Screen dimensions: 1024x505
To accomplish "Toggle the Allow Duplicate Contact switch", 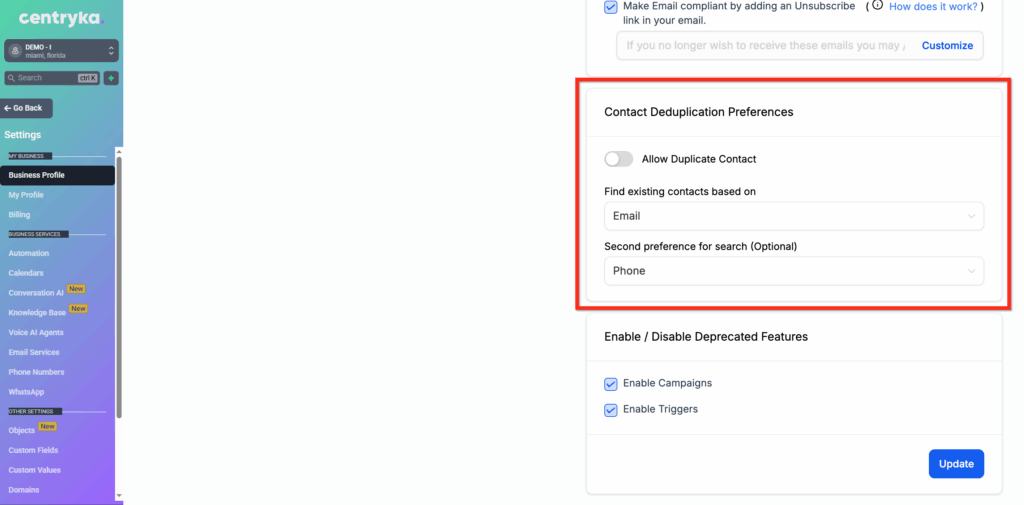I will pyautogui.click(x=619, y=159).
